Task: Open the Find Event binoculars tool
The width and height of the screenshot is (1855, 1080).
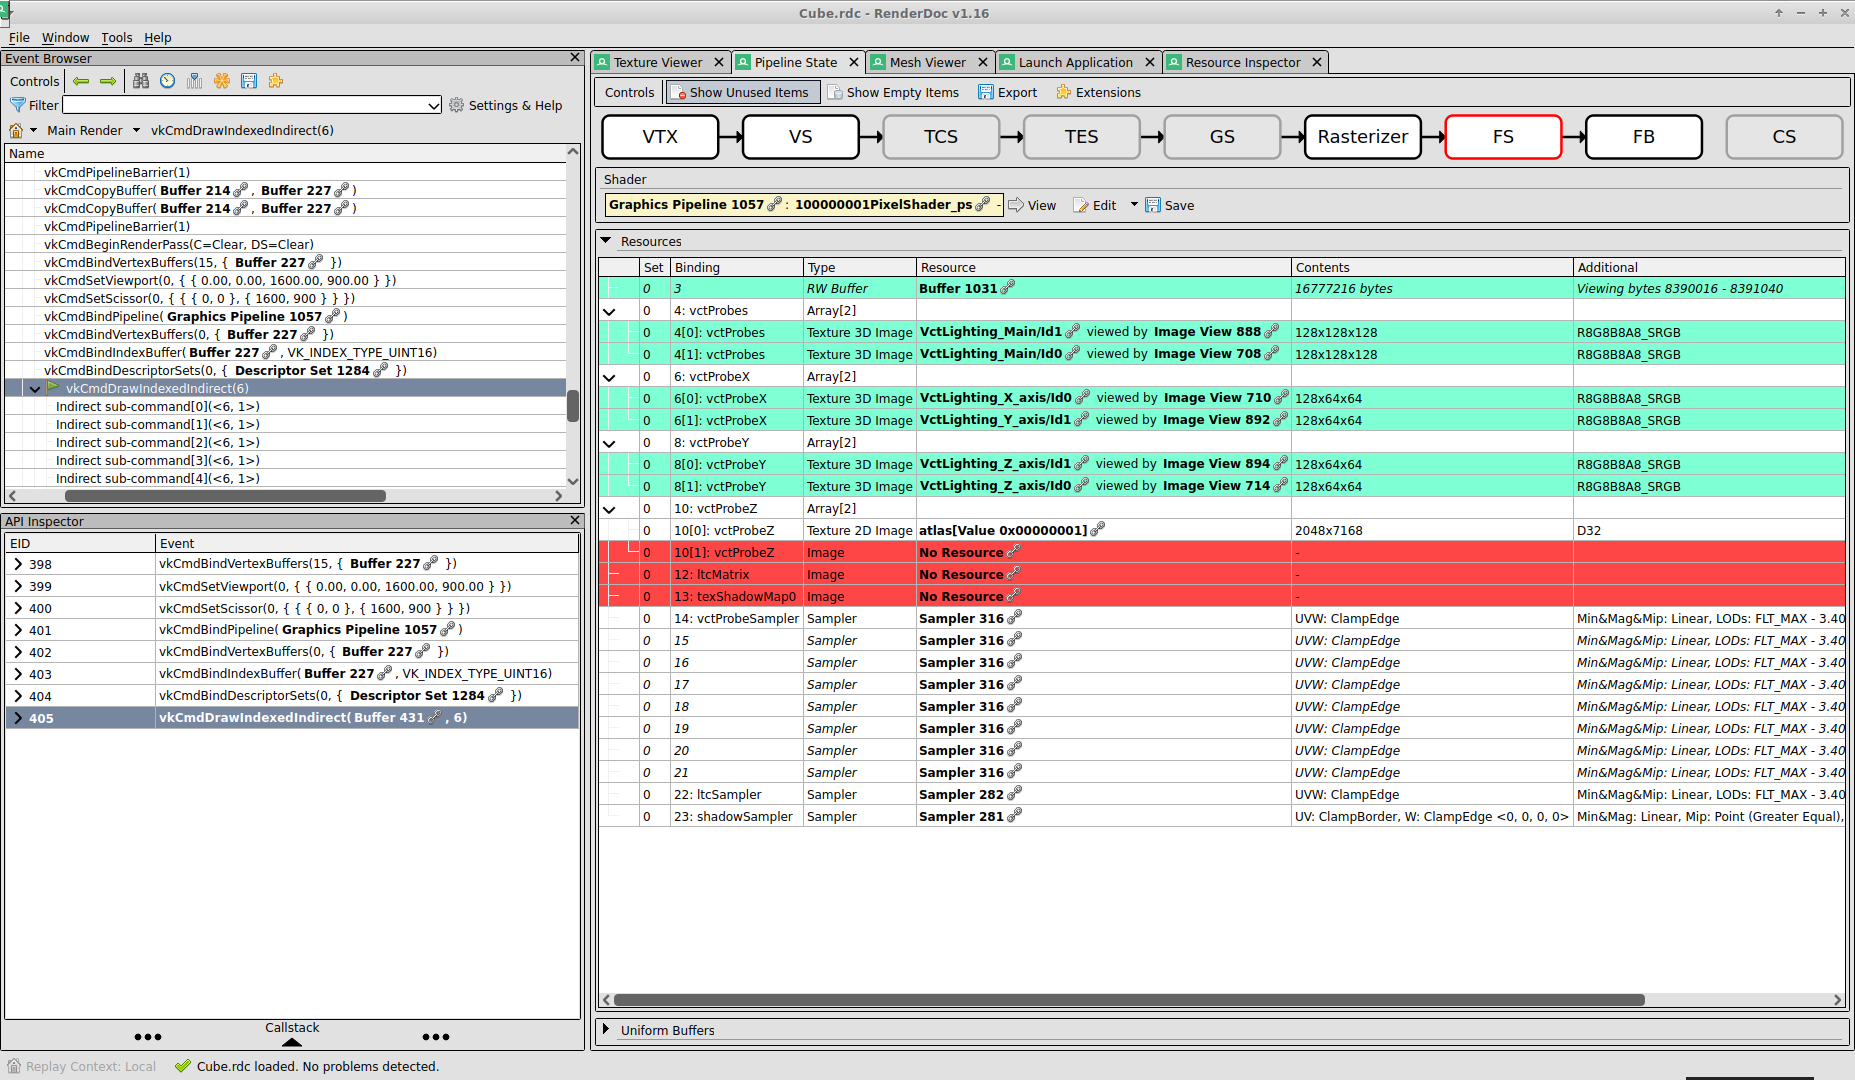Action: 141,81
